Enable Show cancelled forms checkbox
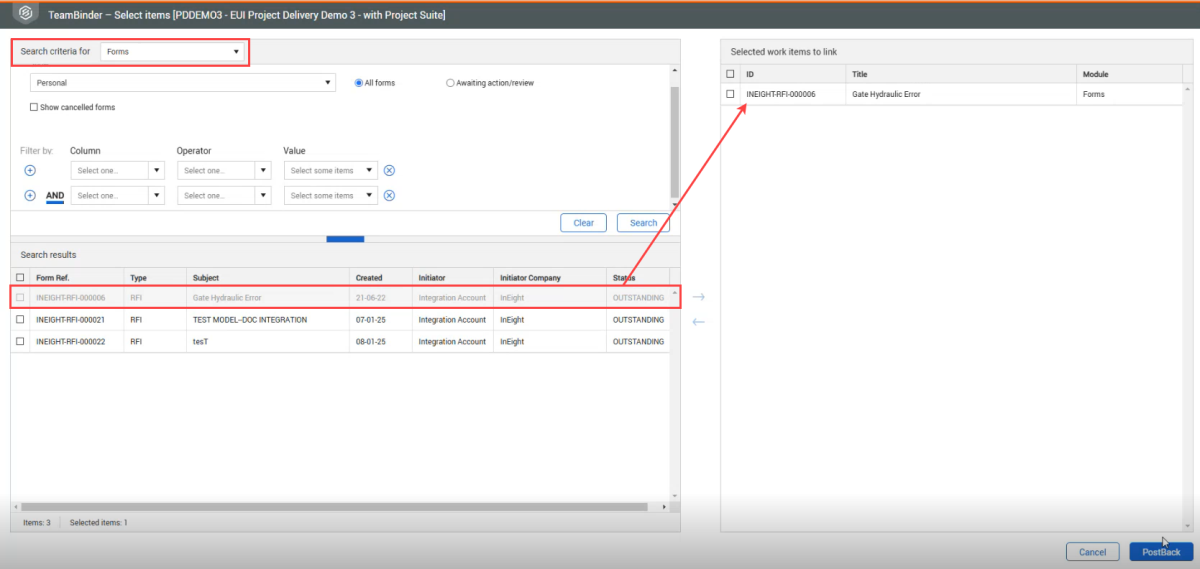1200x569 pixels. click(x=34, y=107)
